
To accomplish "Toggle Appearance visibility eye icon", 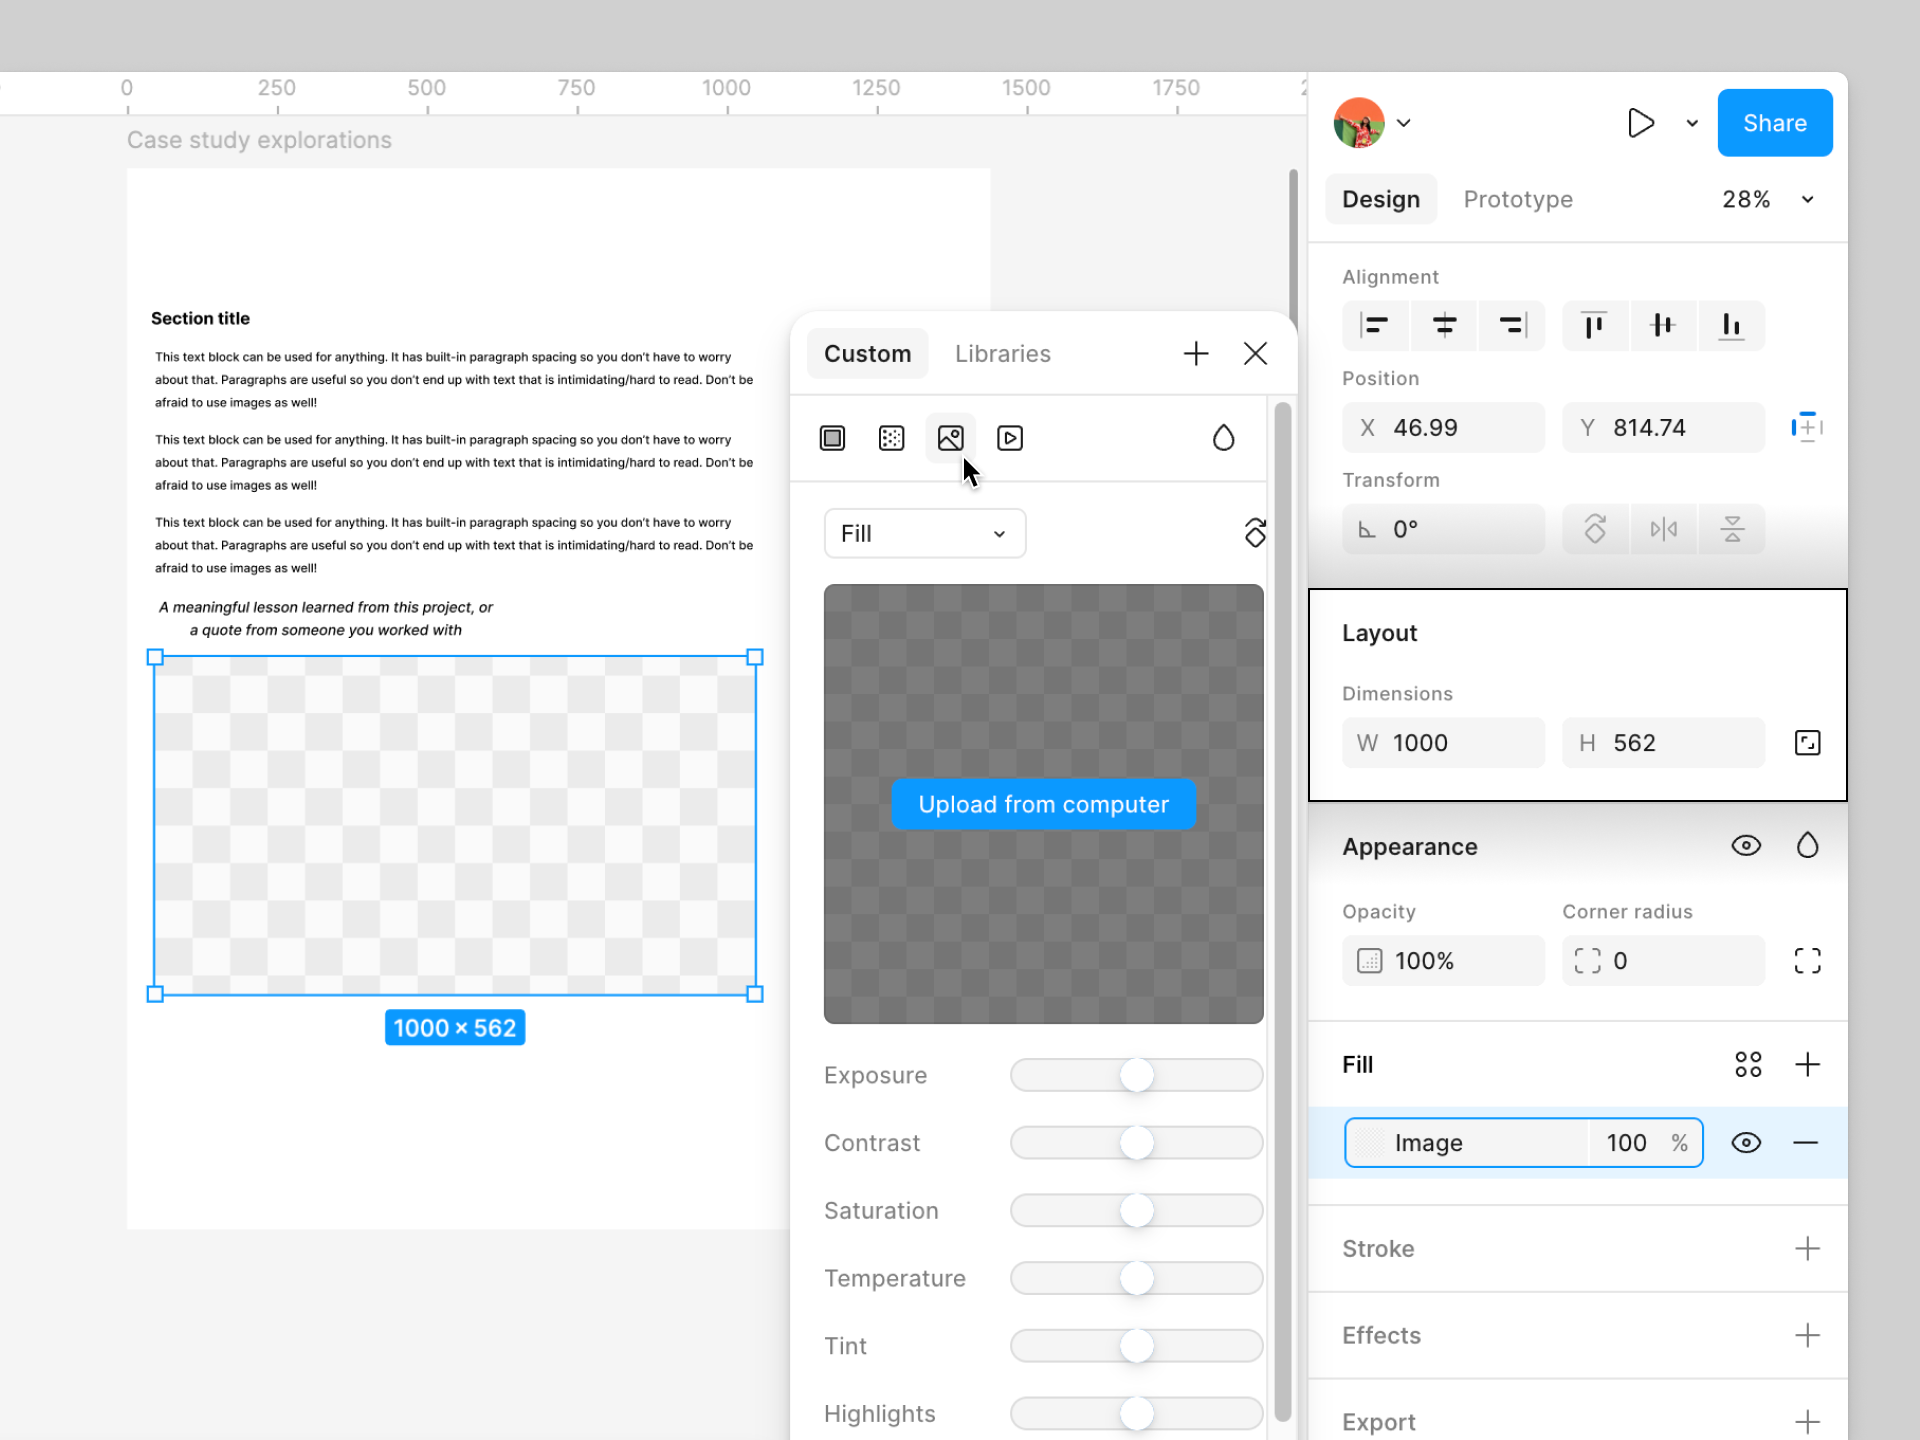I will [1746, 846].
